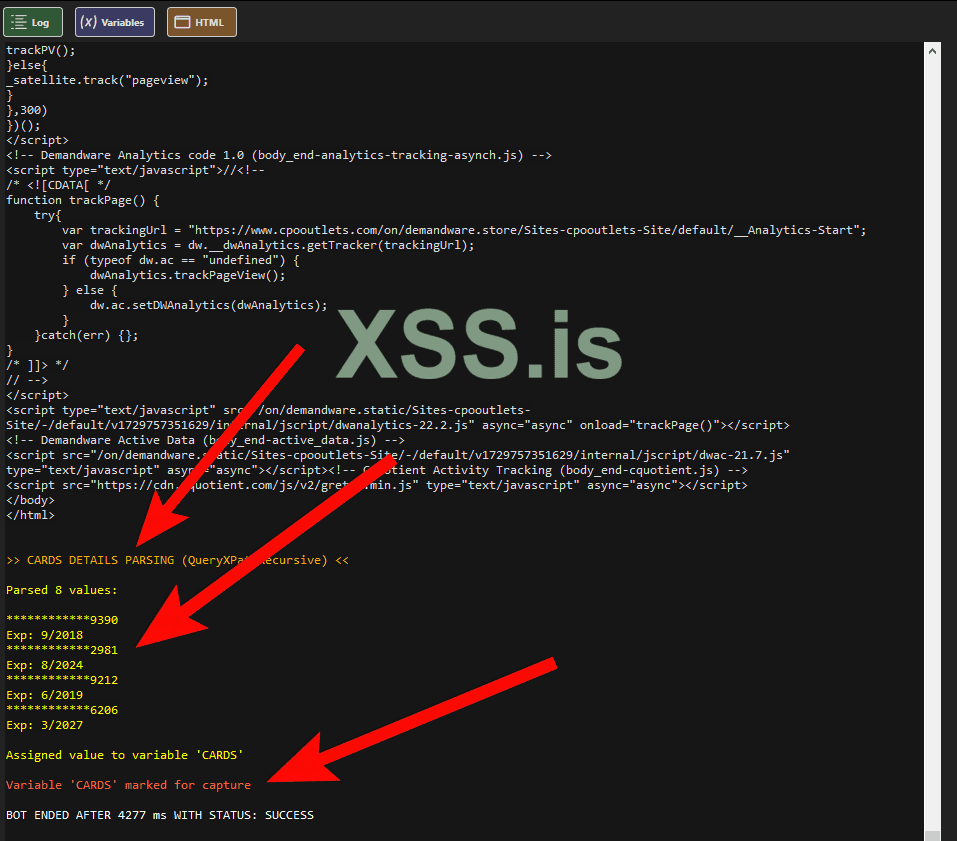Click the 'function trackPage() {' line
Viewport: 957px width, 841px height.
click(82, 200)
